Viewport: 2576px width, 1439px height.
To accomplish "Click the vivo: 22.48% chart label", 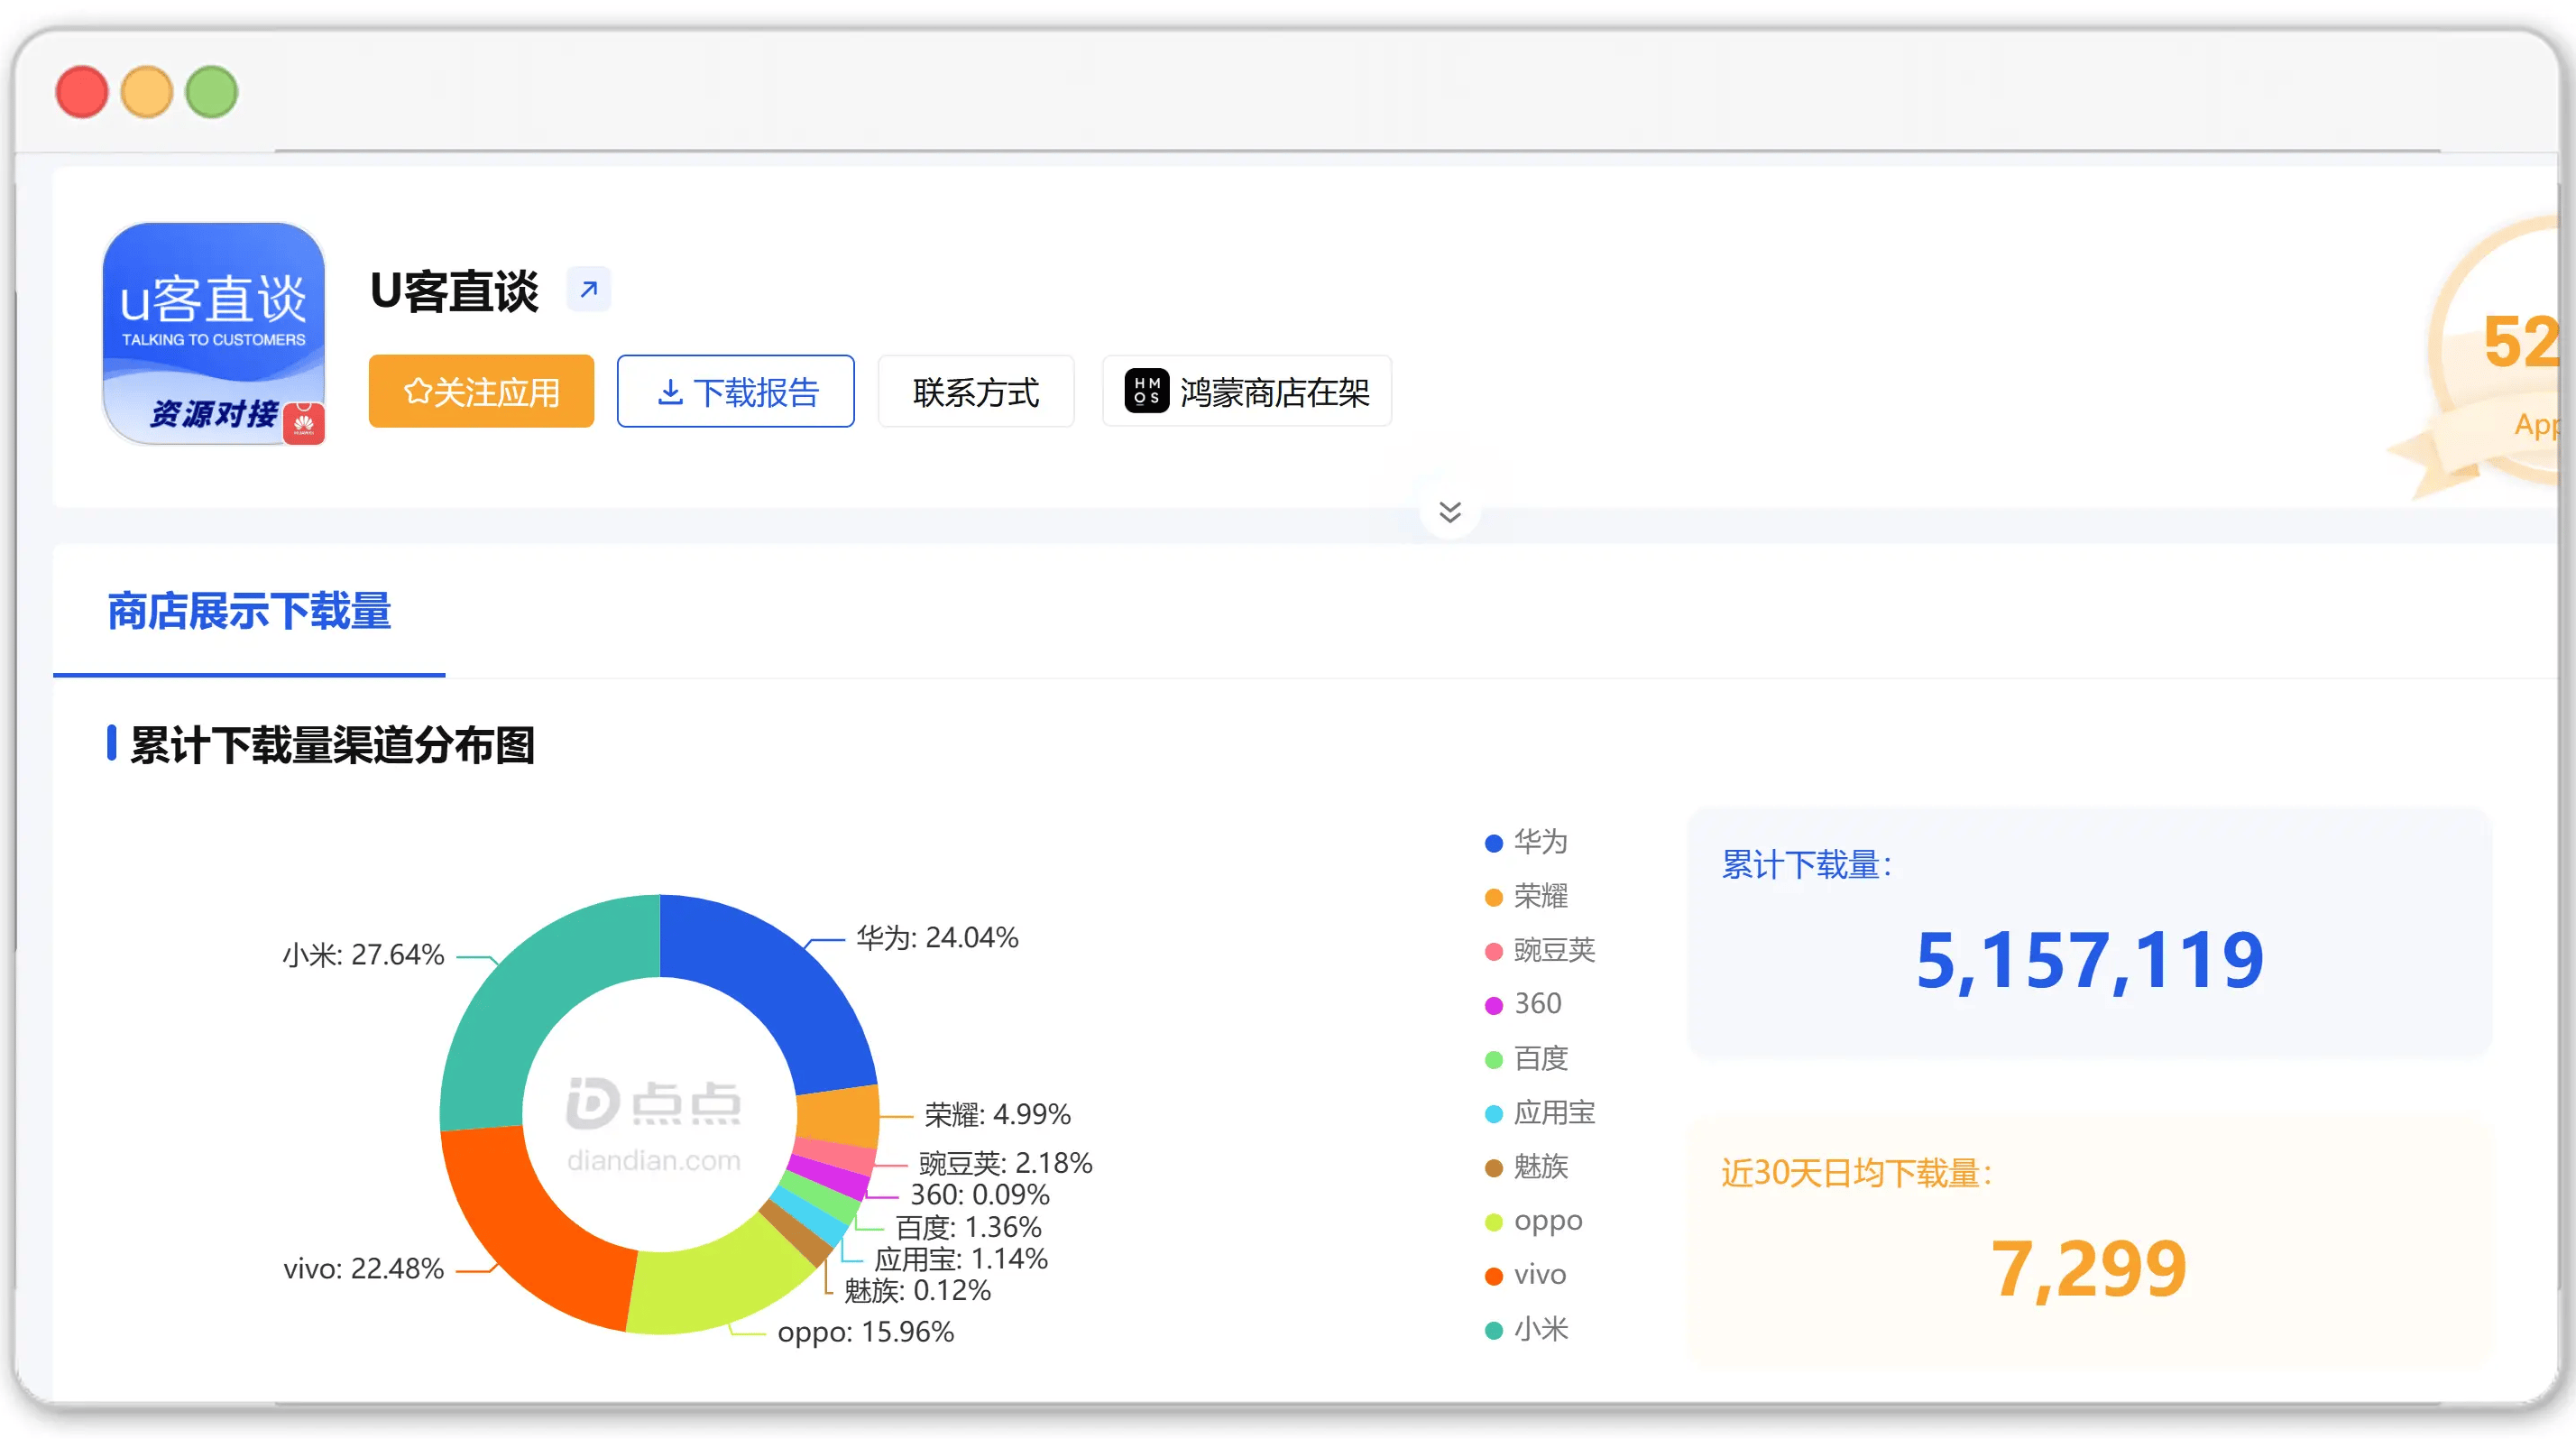I will [363, 1269].
